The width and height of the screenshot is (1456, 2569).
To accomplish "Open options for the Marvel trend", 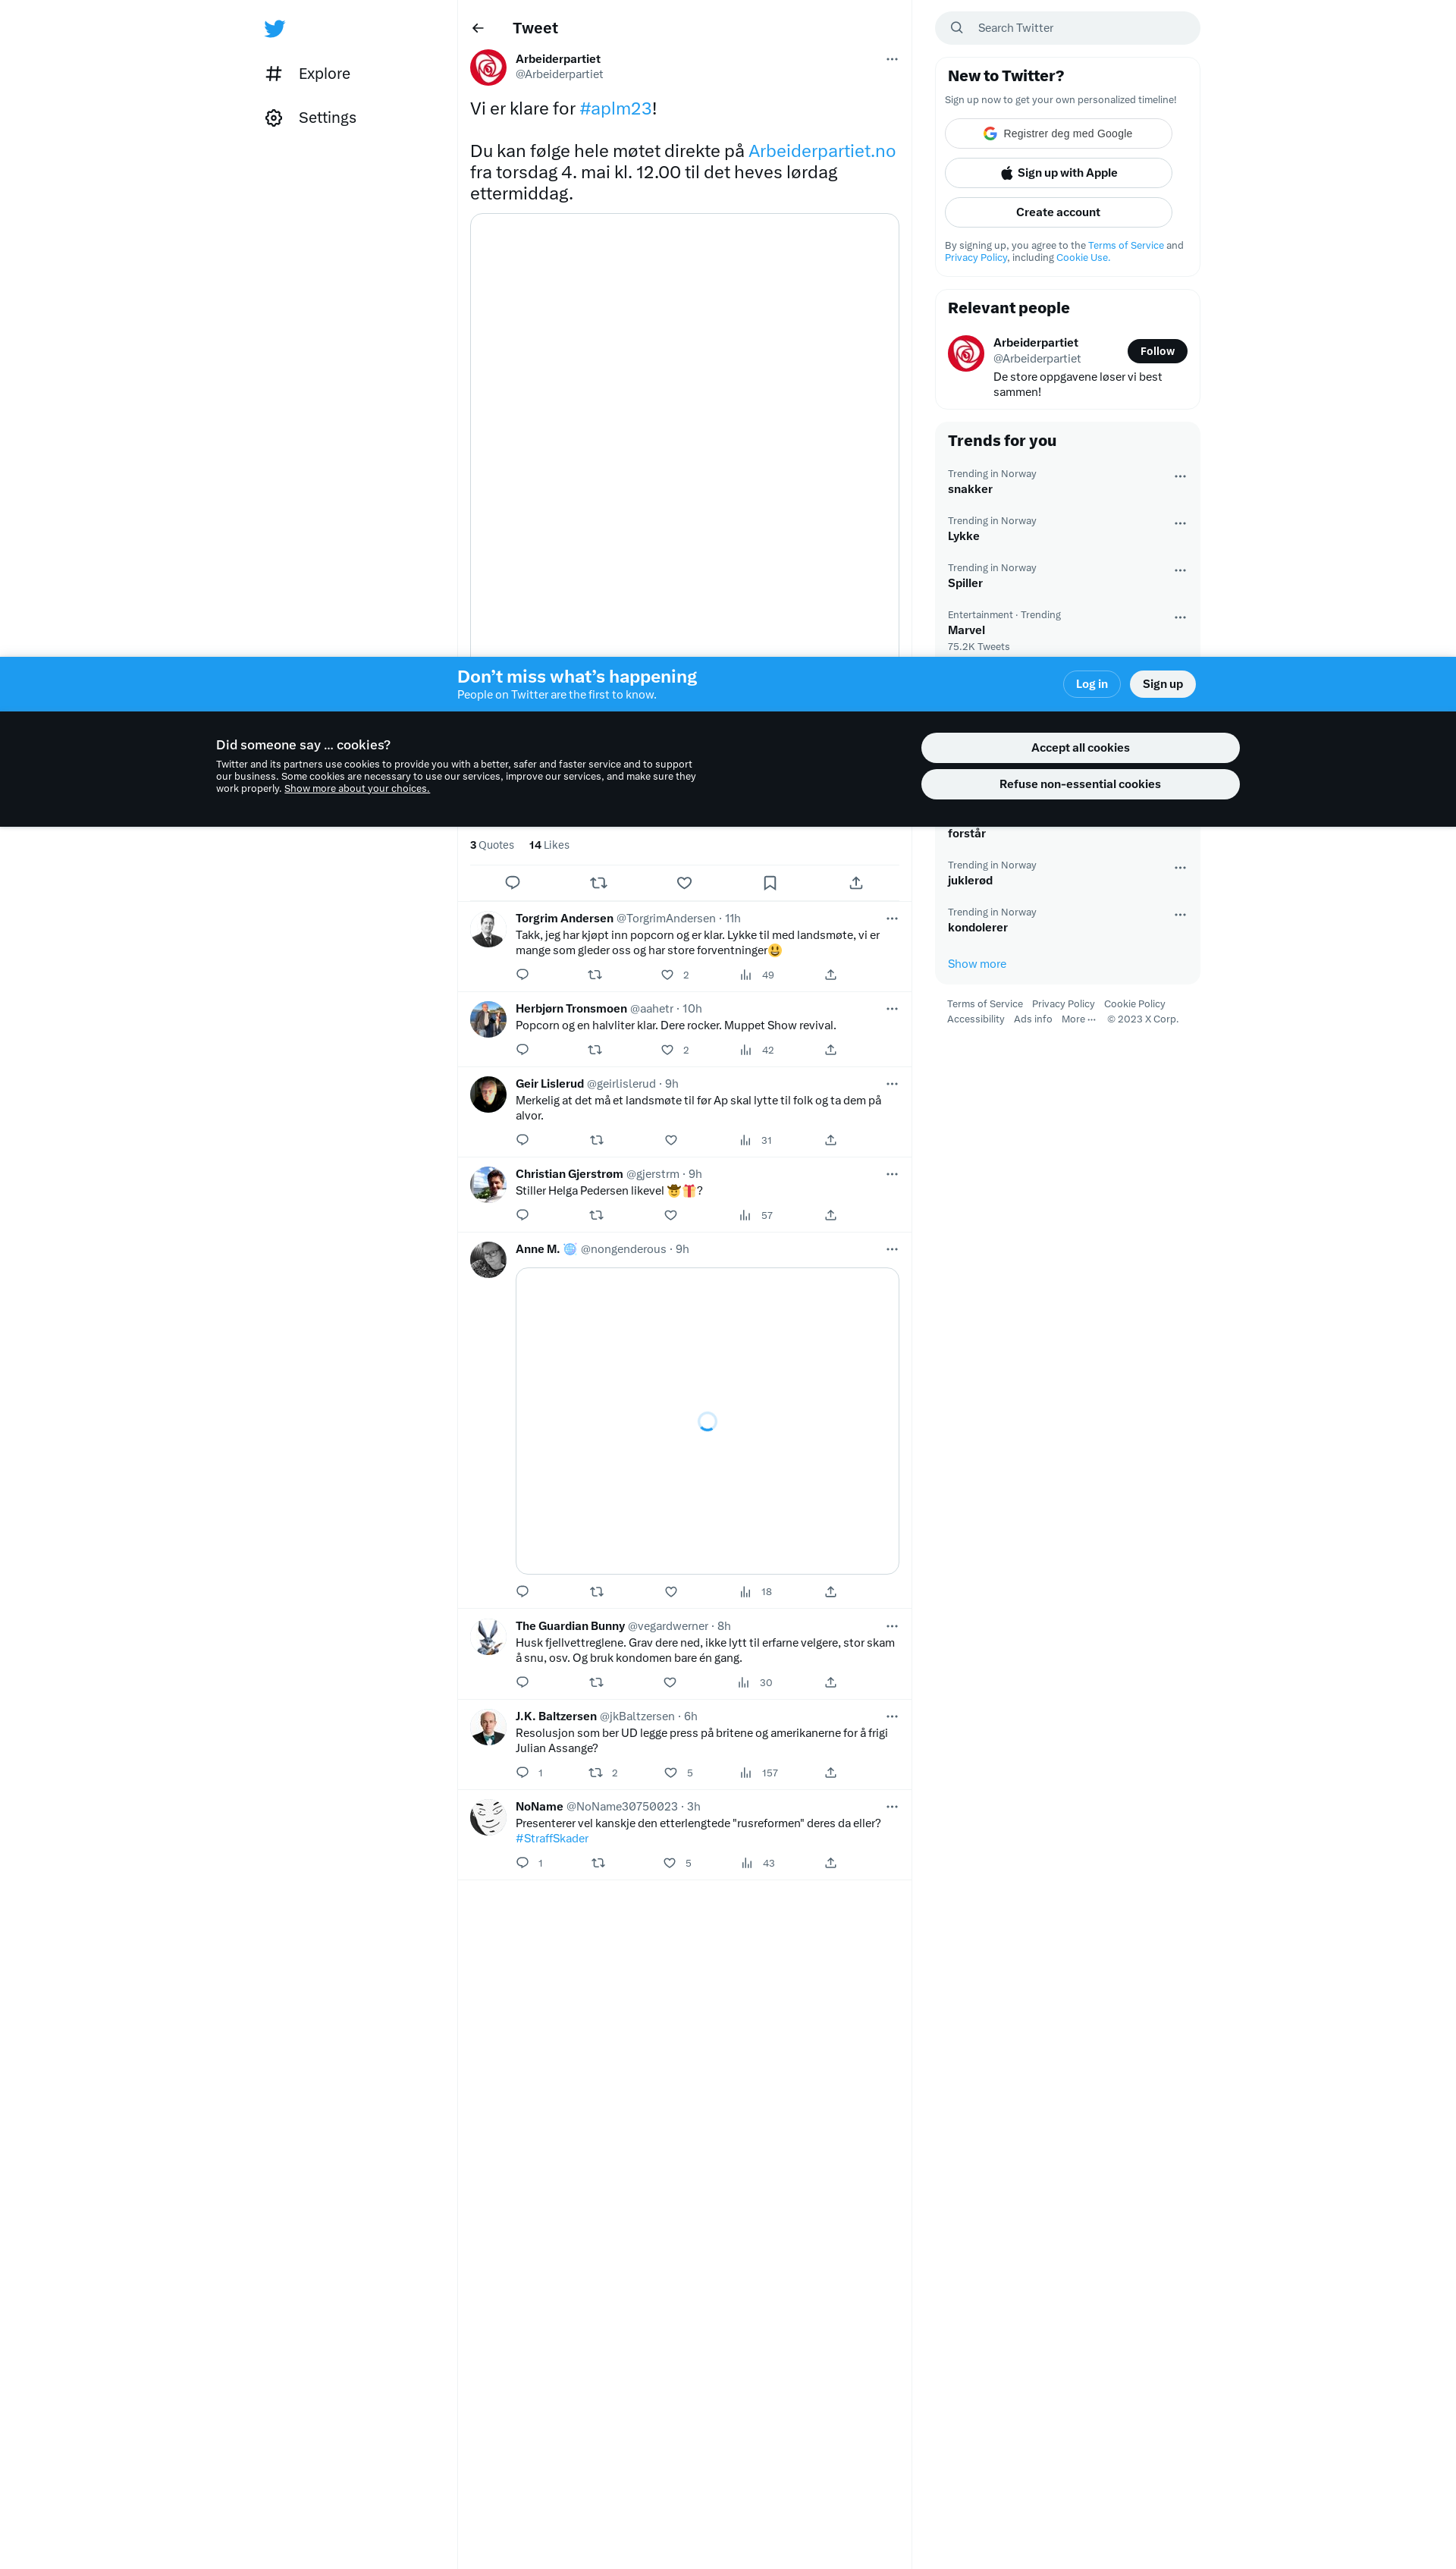I will (1180, 617).
